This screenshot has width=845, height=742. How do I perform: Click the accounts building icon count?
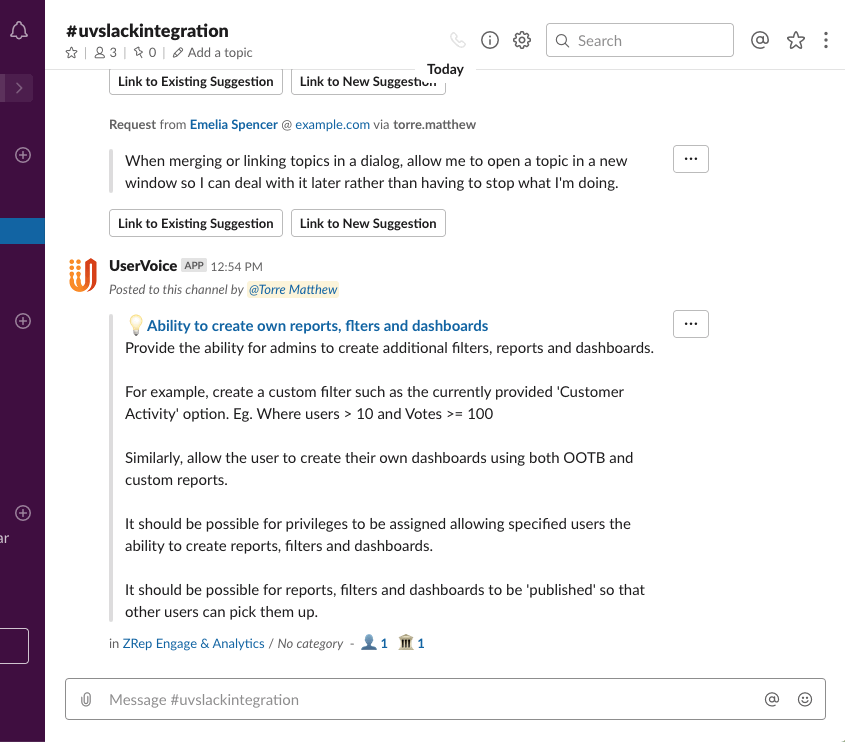[x=411, y=643]
